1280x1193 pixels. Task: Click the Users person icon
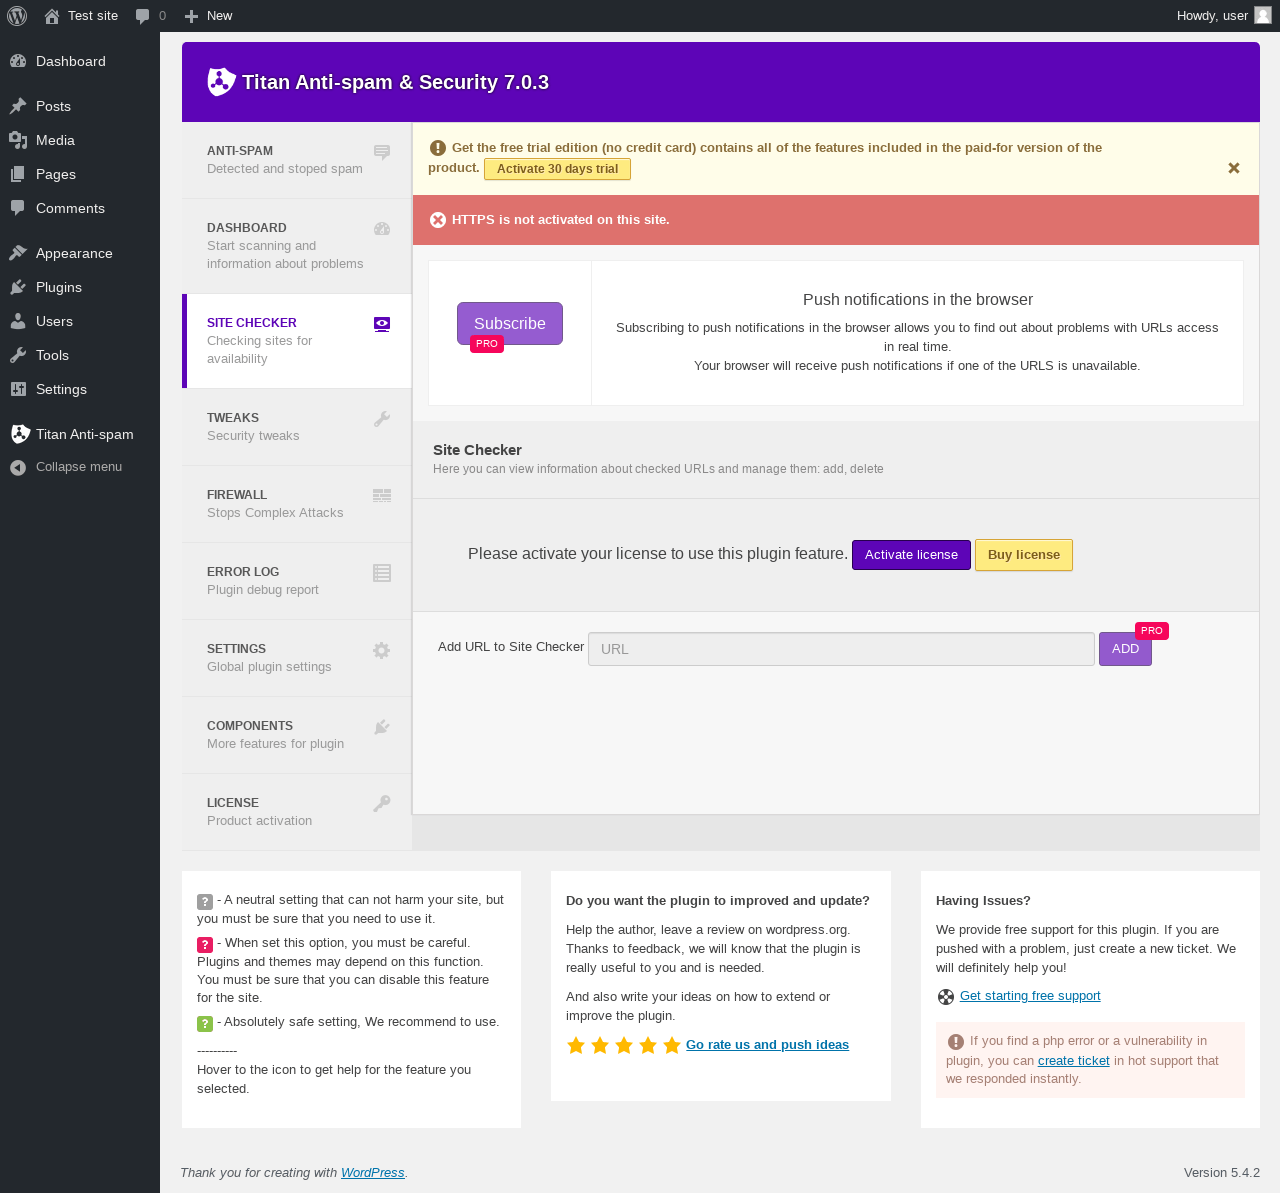pos(18,321)
